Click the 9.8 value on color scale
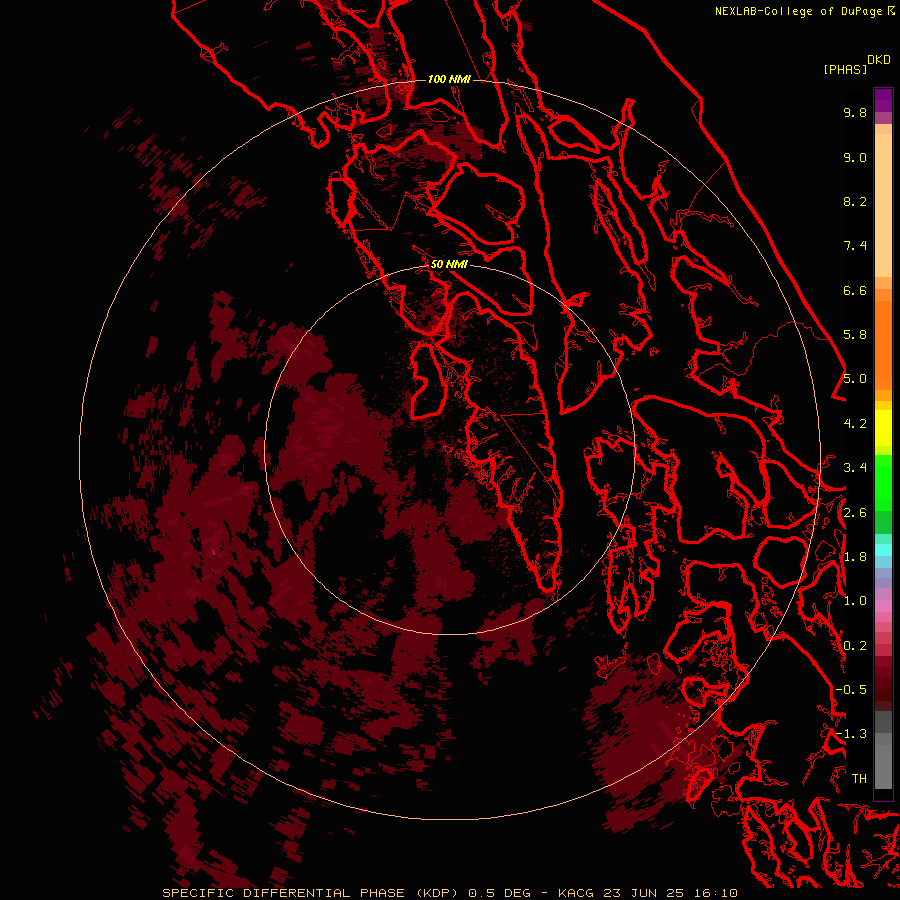Screen dimensions: 900x900 pyautogui.click(x=855, y=112)
